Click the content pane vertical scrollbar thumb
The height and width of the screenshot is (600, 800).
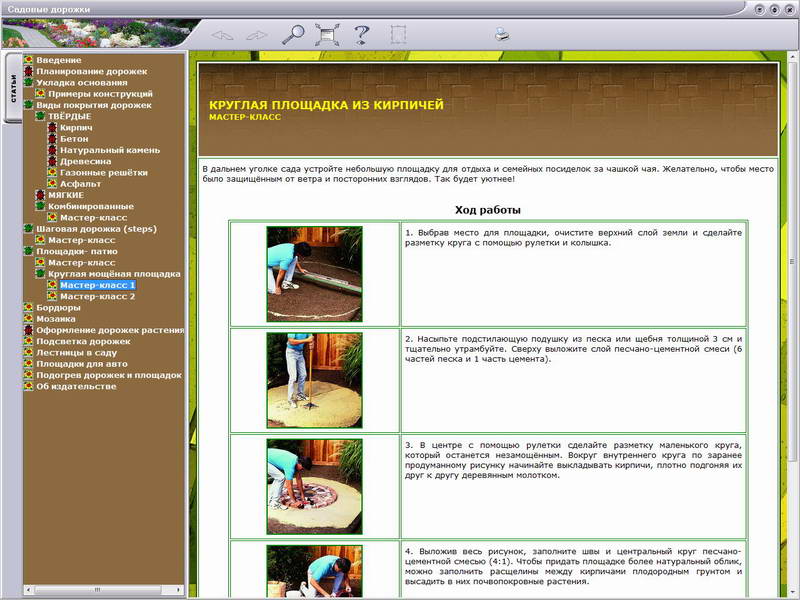point(792,262)
